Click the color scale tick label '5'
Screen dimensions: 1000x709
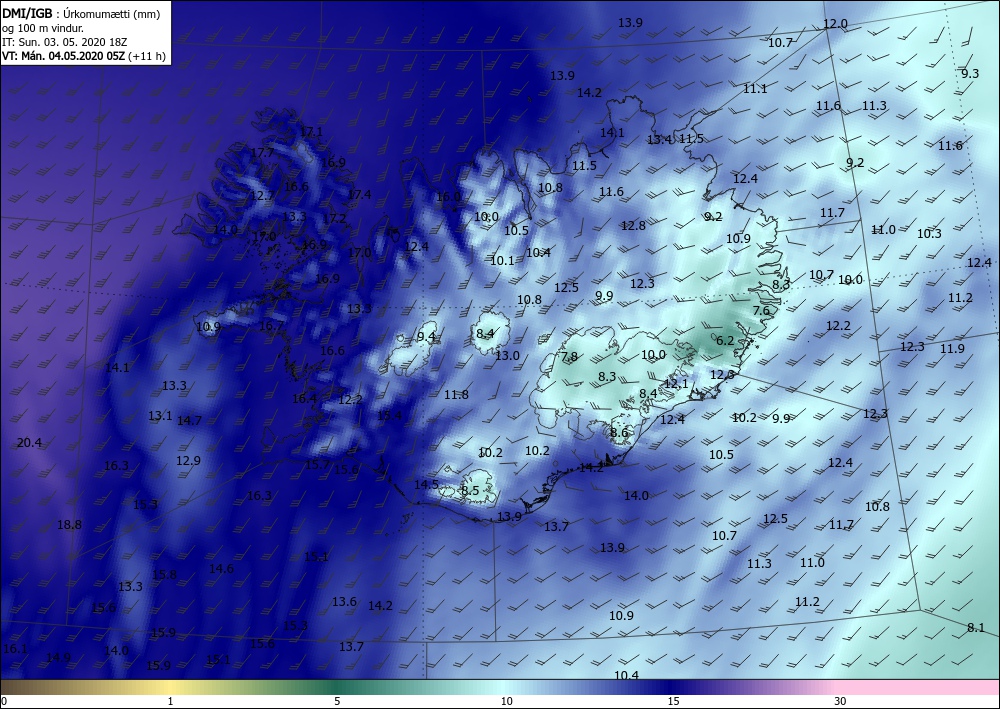click(x=337, y=701)
